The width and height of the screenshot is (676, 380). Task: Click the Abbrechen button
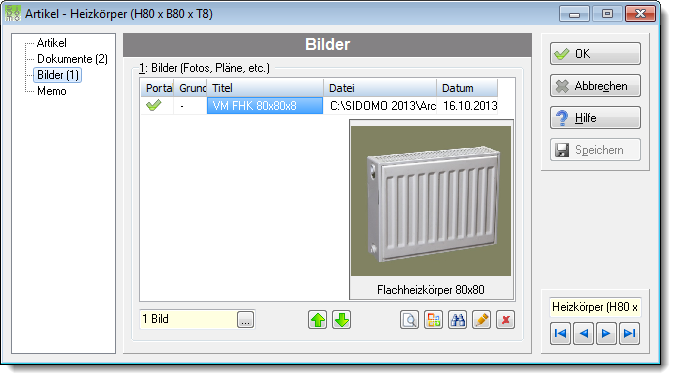point(595,86)
